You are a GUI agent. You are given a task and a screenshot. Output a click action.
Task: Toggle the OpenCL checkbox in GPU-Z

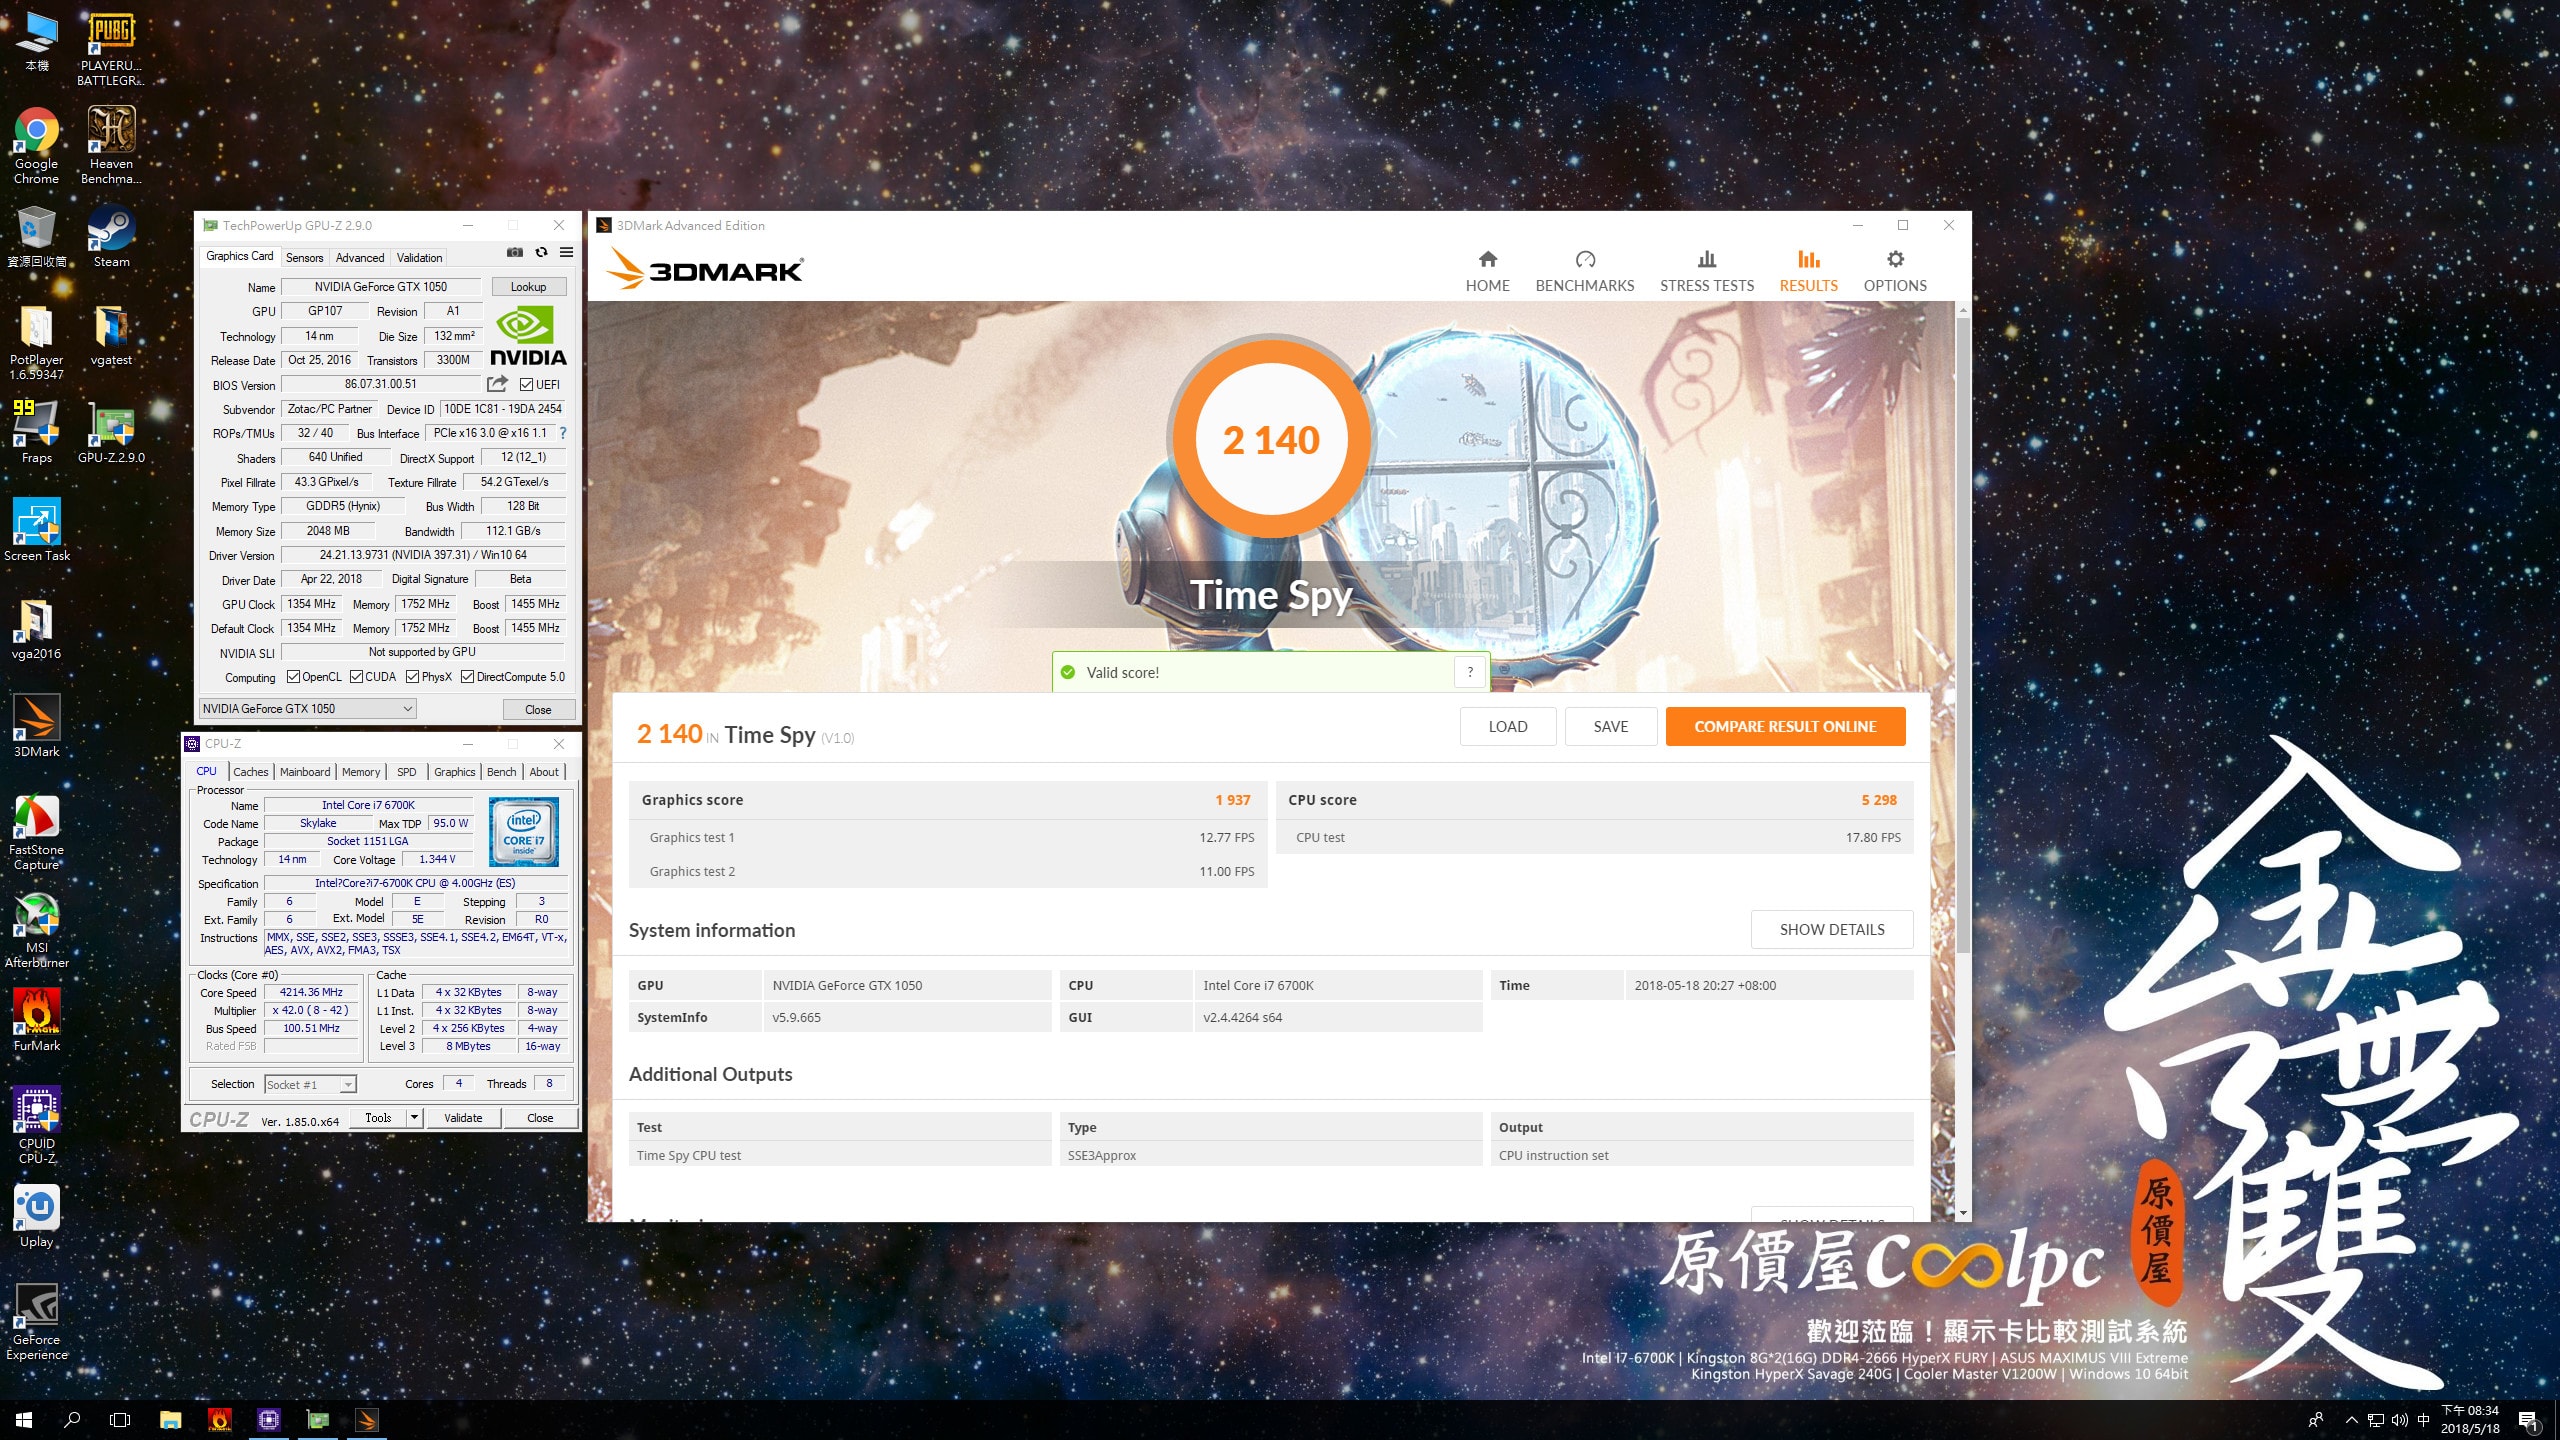click(x=293, y=677)
